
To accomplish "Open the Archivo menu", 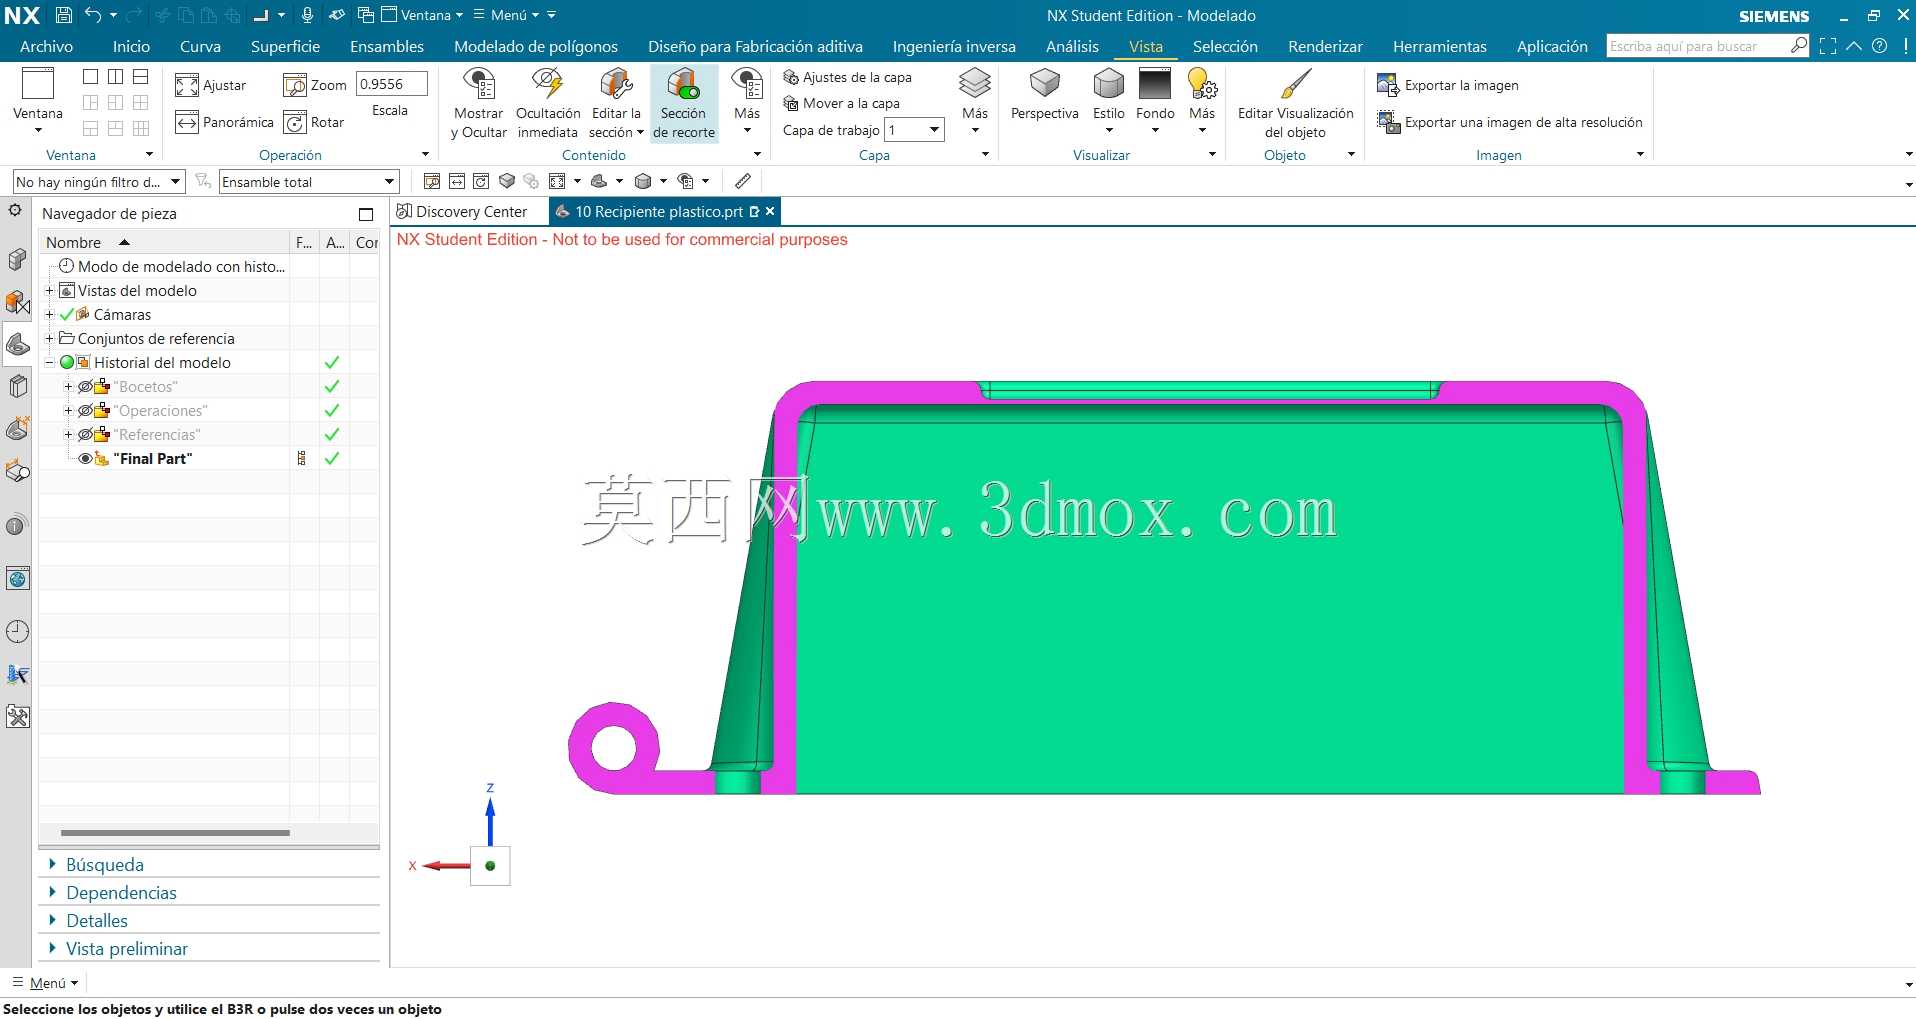I will pyautogui.click(x=46, y=46).
